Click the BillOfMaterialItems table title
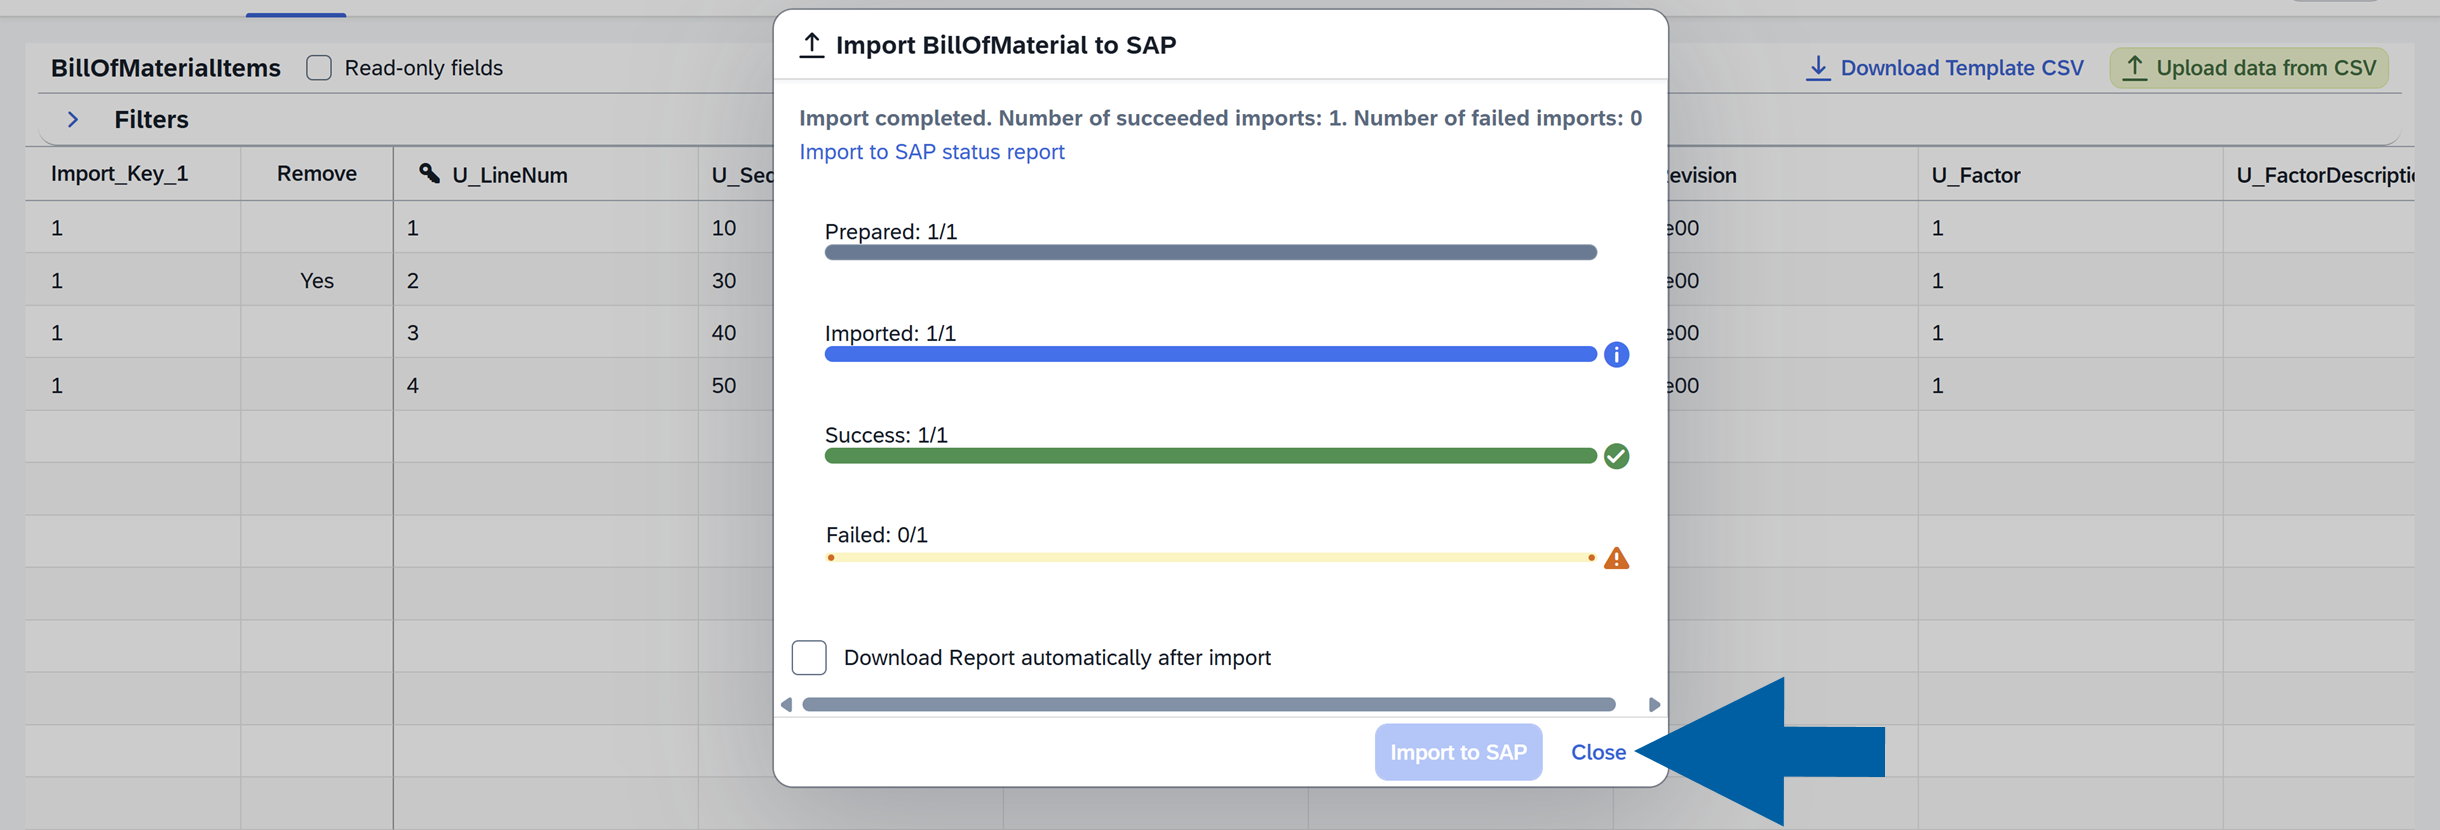Viewport: 2440px width, 830px height. tap(166, 68)
